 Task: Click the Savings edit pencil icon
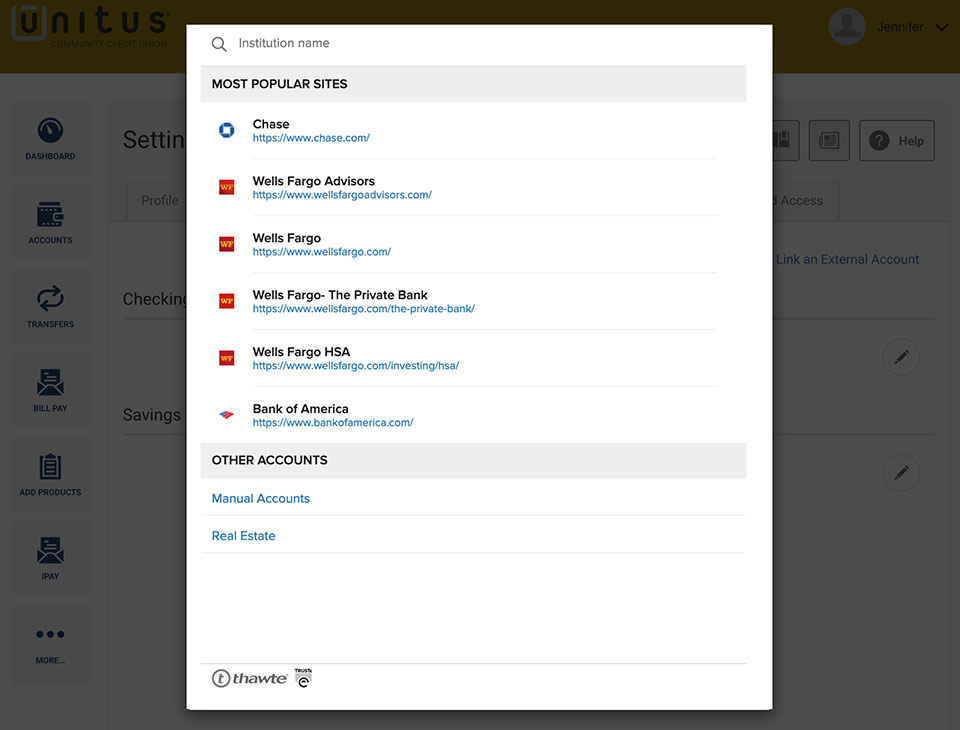click(901, 473)
